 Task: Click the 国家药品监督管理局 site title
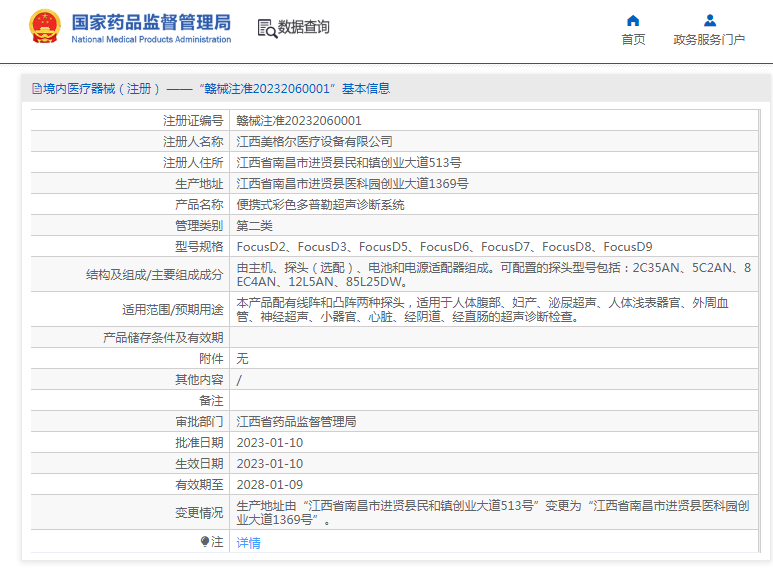pos(151,21)
